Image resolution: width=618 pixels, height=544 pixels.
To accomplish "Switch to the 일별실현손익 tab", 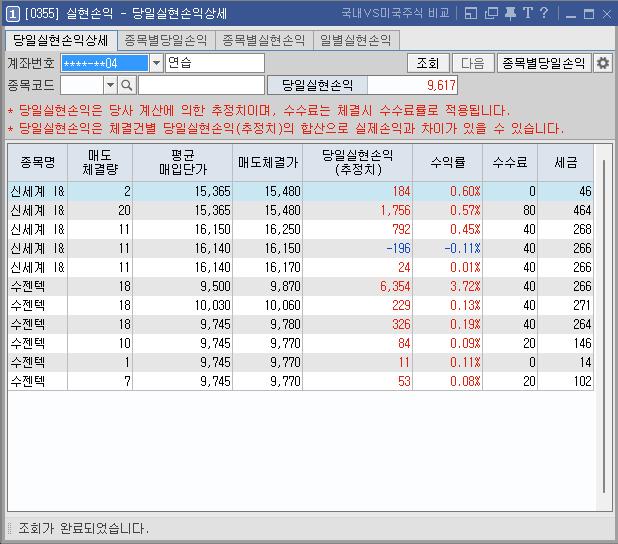I will pos(356,40).
